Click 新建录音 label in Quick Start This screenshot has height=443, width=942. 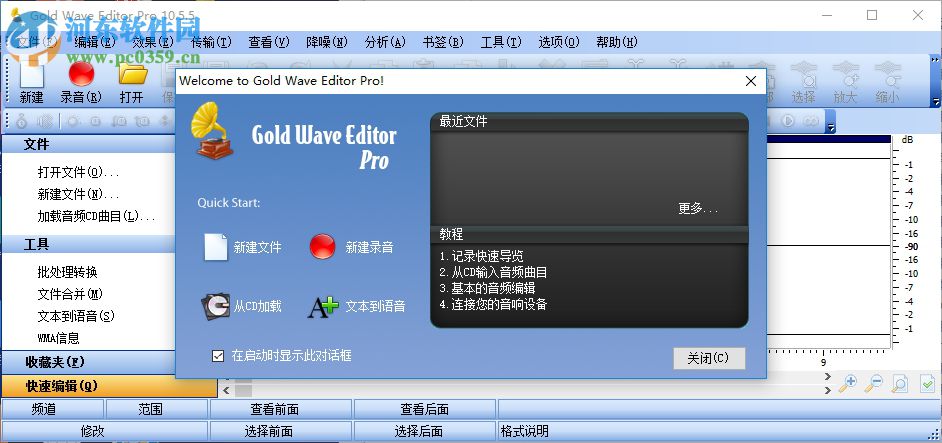click(x=369, y=247)
